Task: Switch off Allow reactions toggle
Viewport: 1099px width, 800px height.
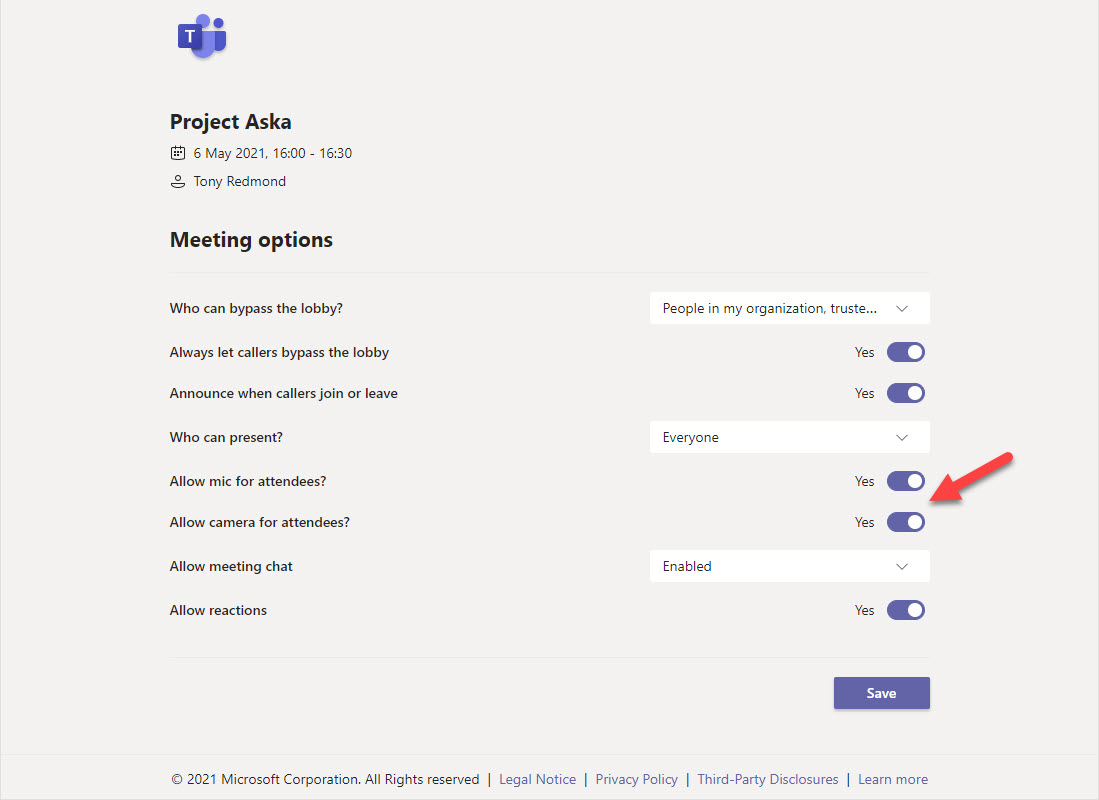Action: (906, 610)
